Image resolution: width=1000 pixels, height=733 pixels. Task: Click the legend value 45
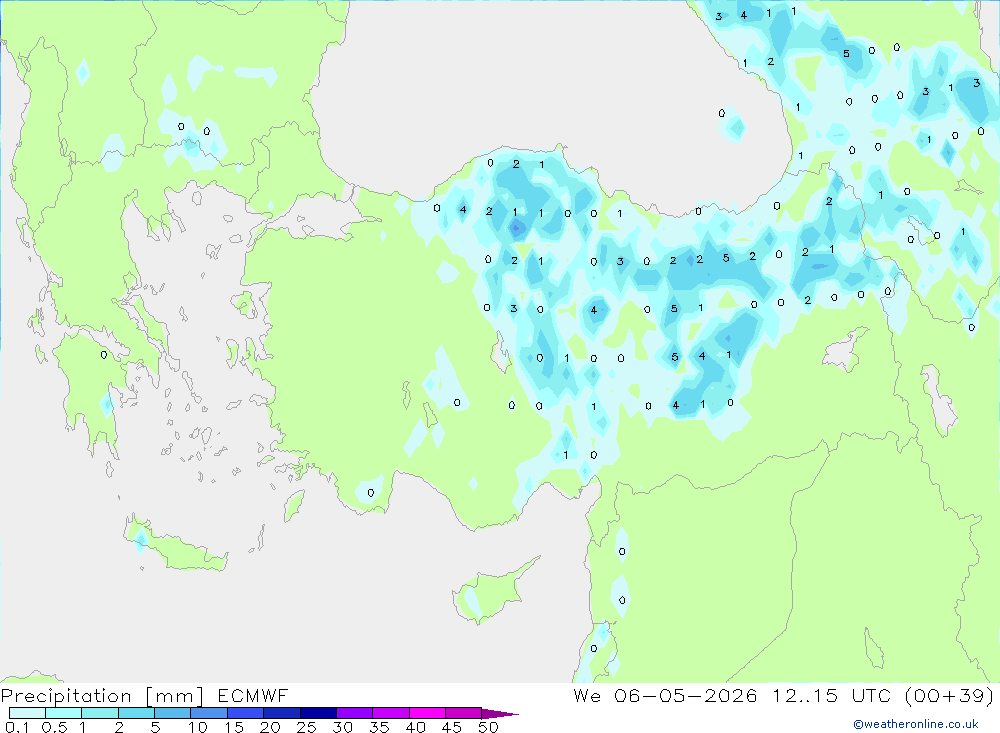452,727
